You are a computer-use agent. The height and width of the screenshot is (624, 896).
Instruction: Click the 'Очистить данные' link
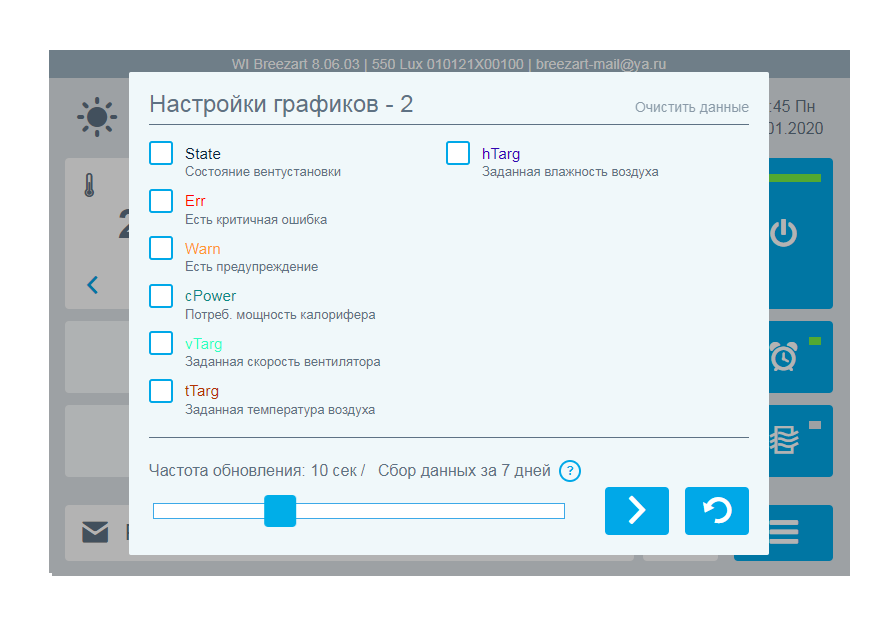[x=691, y=107]
